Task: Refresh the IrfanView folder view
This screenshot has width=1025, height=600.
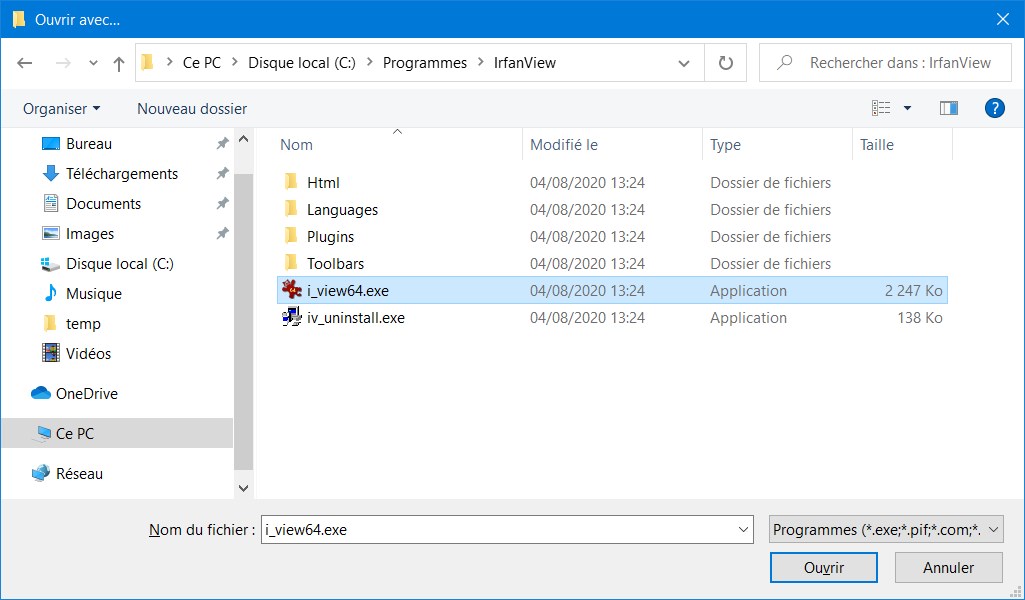Action: [726, 63]
